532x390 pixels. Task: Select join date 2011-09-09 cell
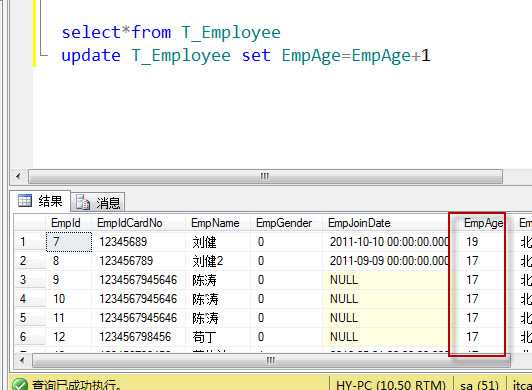[389, 261]
